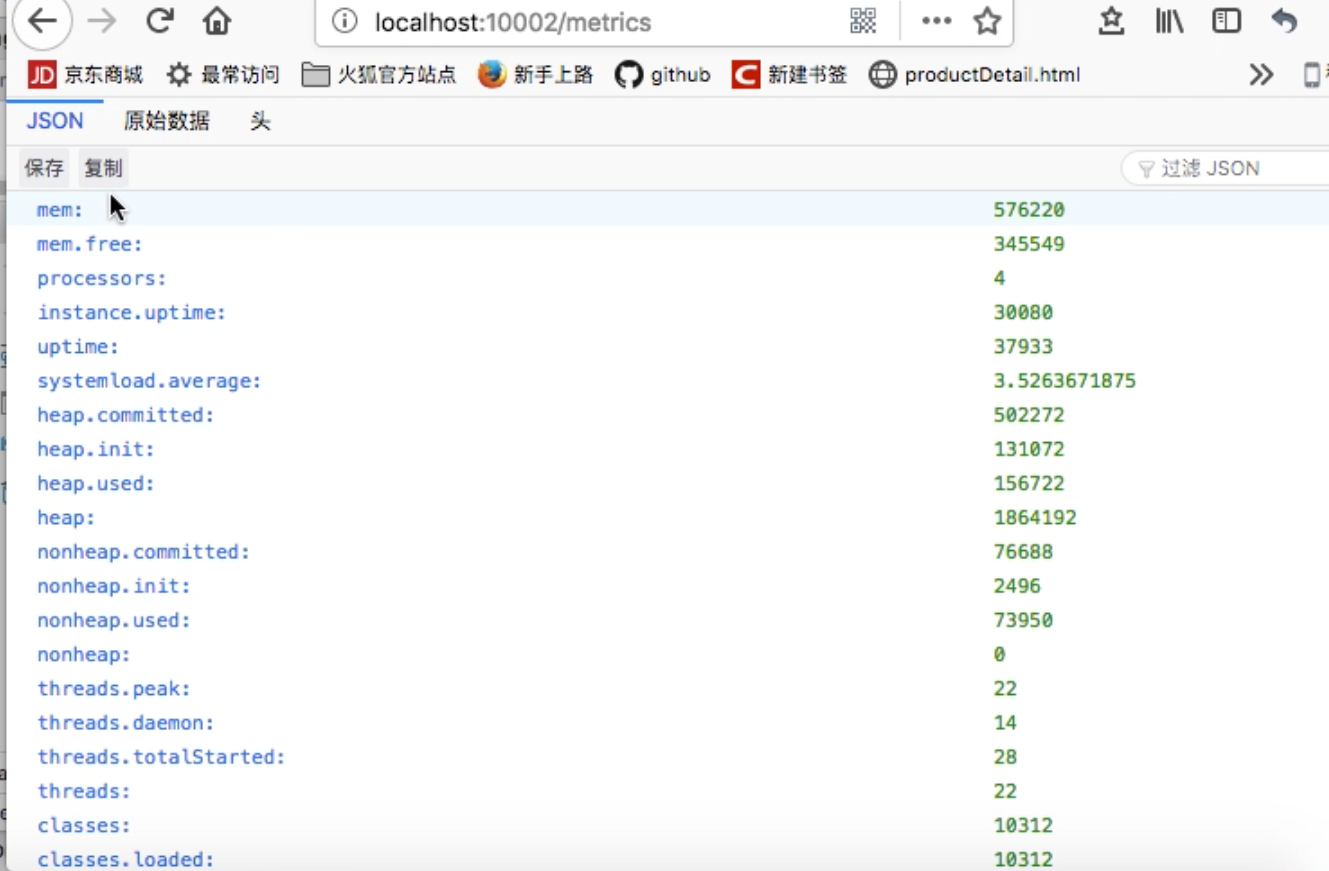
Task: Open the 火狐官方站点 bookmark folder
Action: (379, 74)
